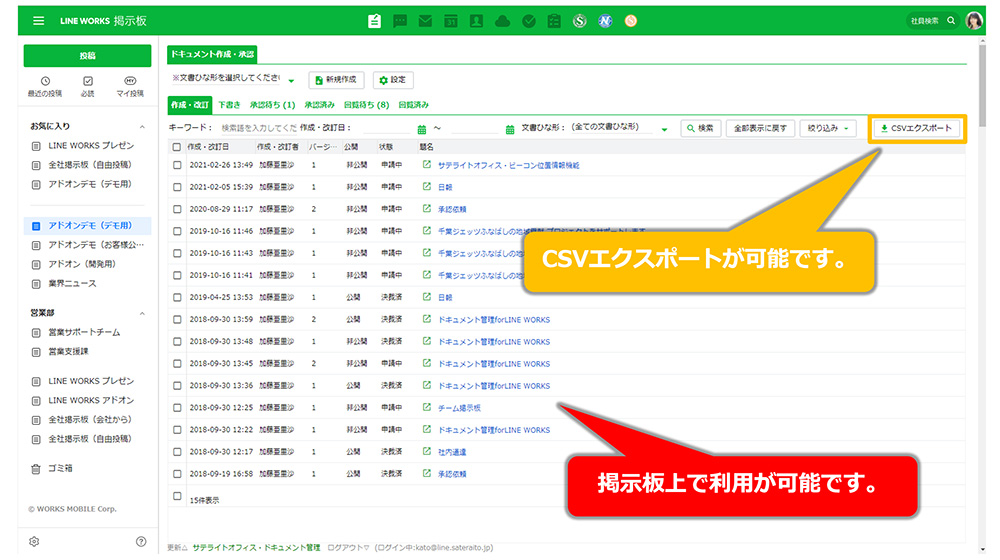Open the 2018-09-19 16:58 document in a new window

[427, 473]
